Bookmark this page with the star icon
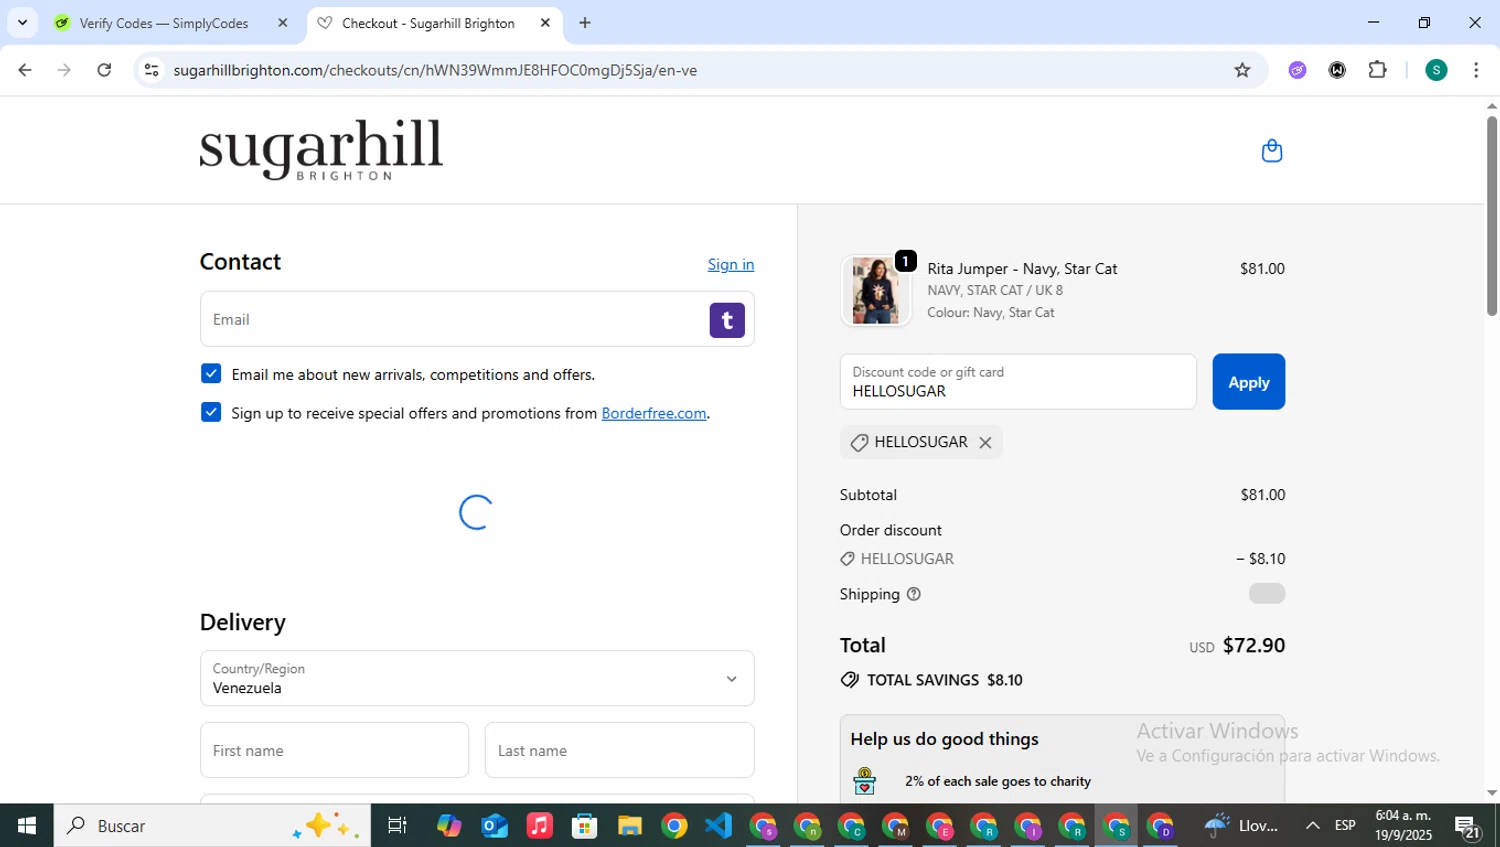Screen dimensions: 1500x847 coord(1242,70)
